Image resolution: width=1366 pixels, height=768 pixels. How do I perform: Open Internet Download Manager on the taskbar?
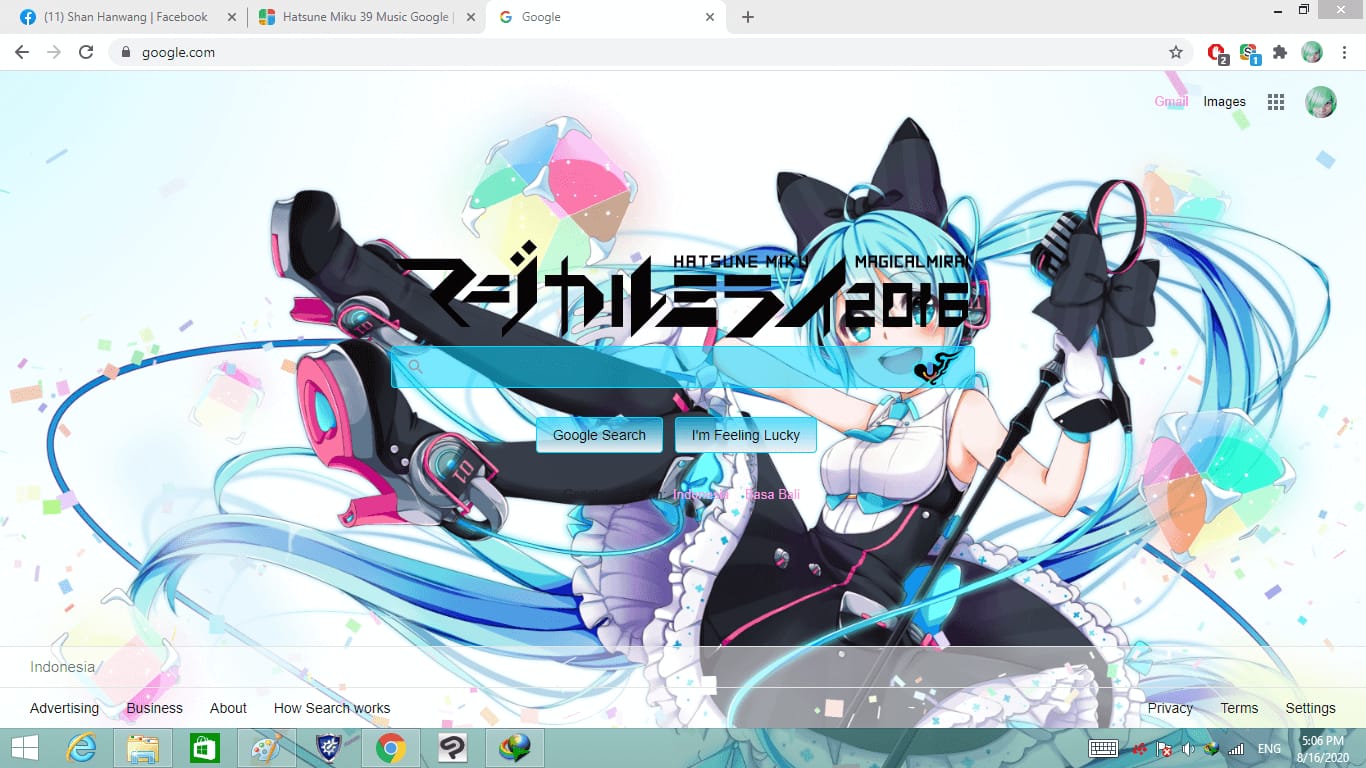(515, 748)
